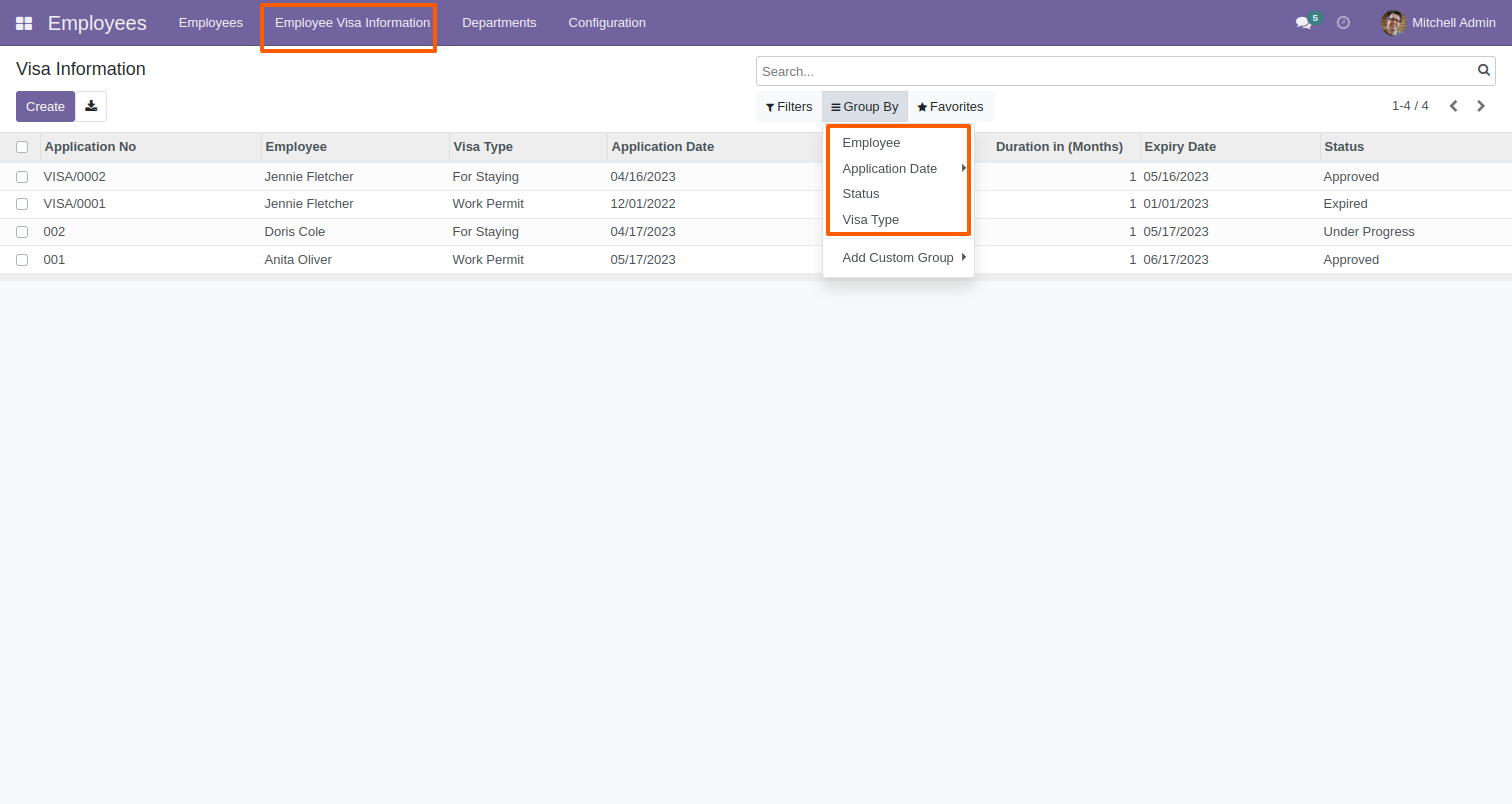Image resolution: width=1512 pixels, height=804 pixels.
Task: Select checkbox for application 001
Action: click(22, 260)
